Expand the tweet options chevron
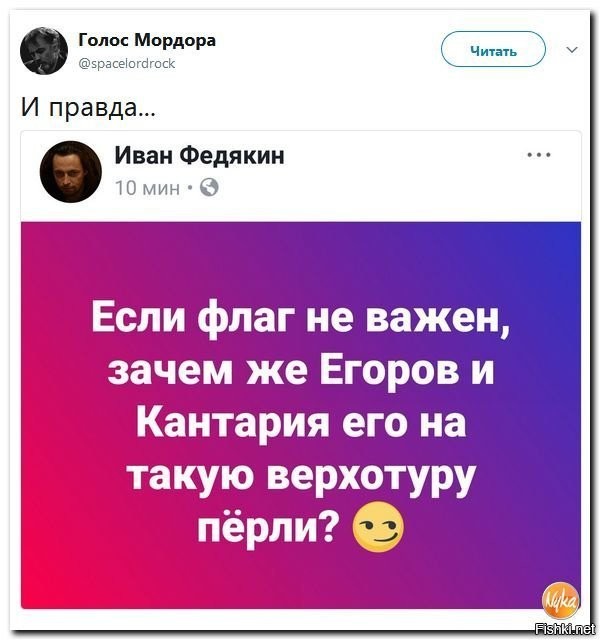 click(572, 50)
